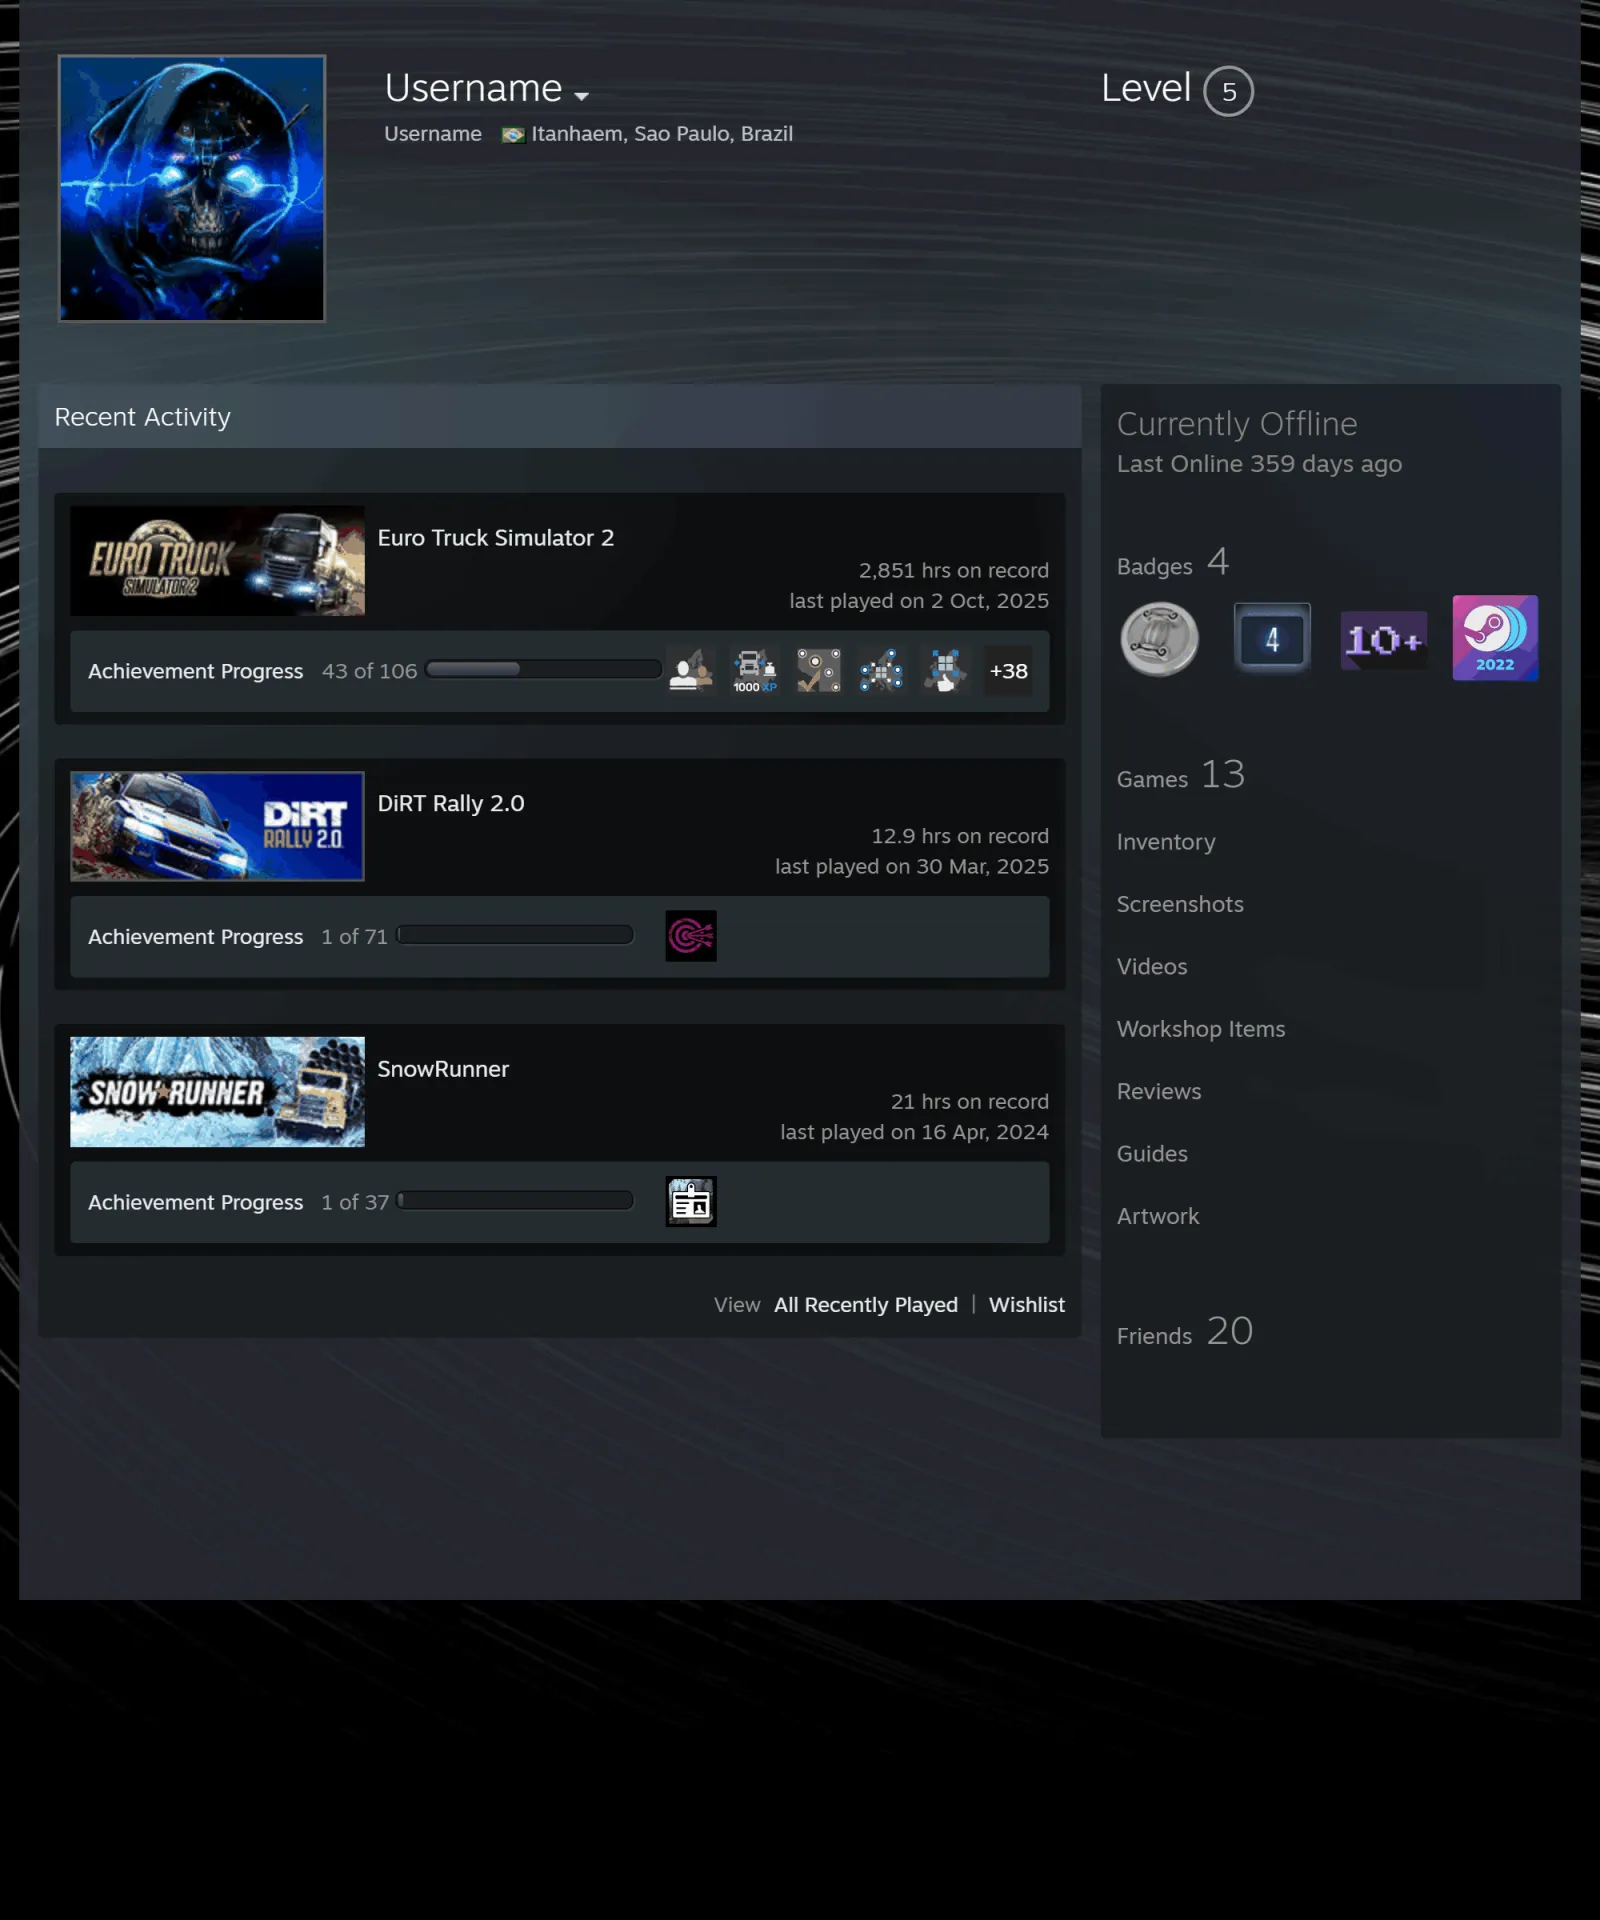Open Euro Truck Simulator 2 game banner

pos(217,561)
